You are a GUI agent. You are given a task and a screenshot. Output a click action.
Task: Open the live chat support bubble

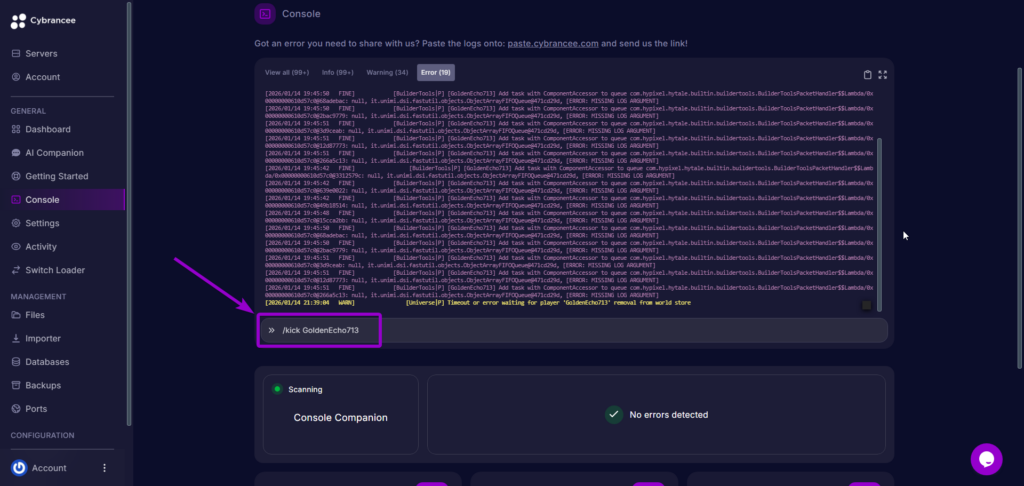986,459
